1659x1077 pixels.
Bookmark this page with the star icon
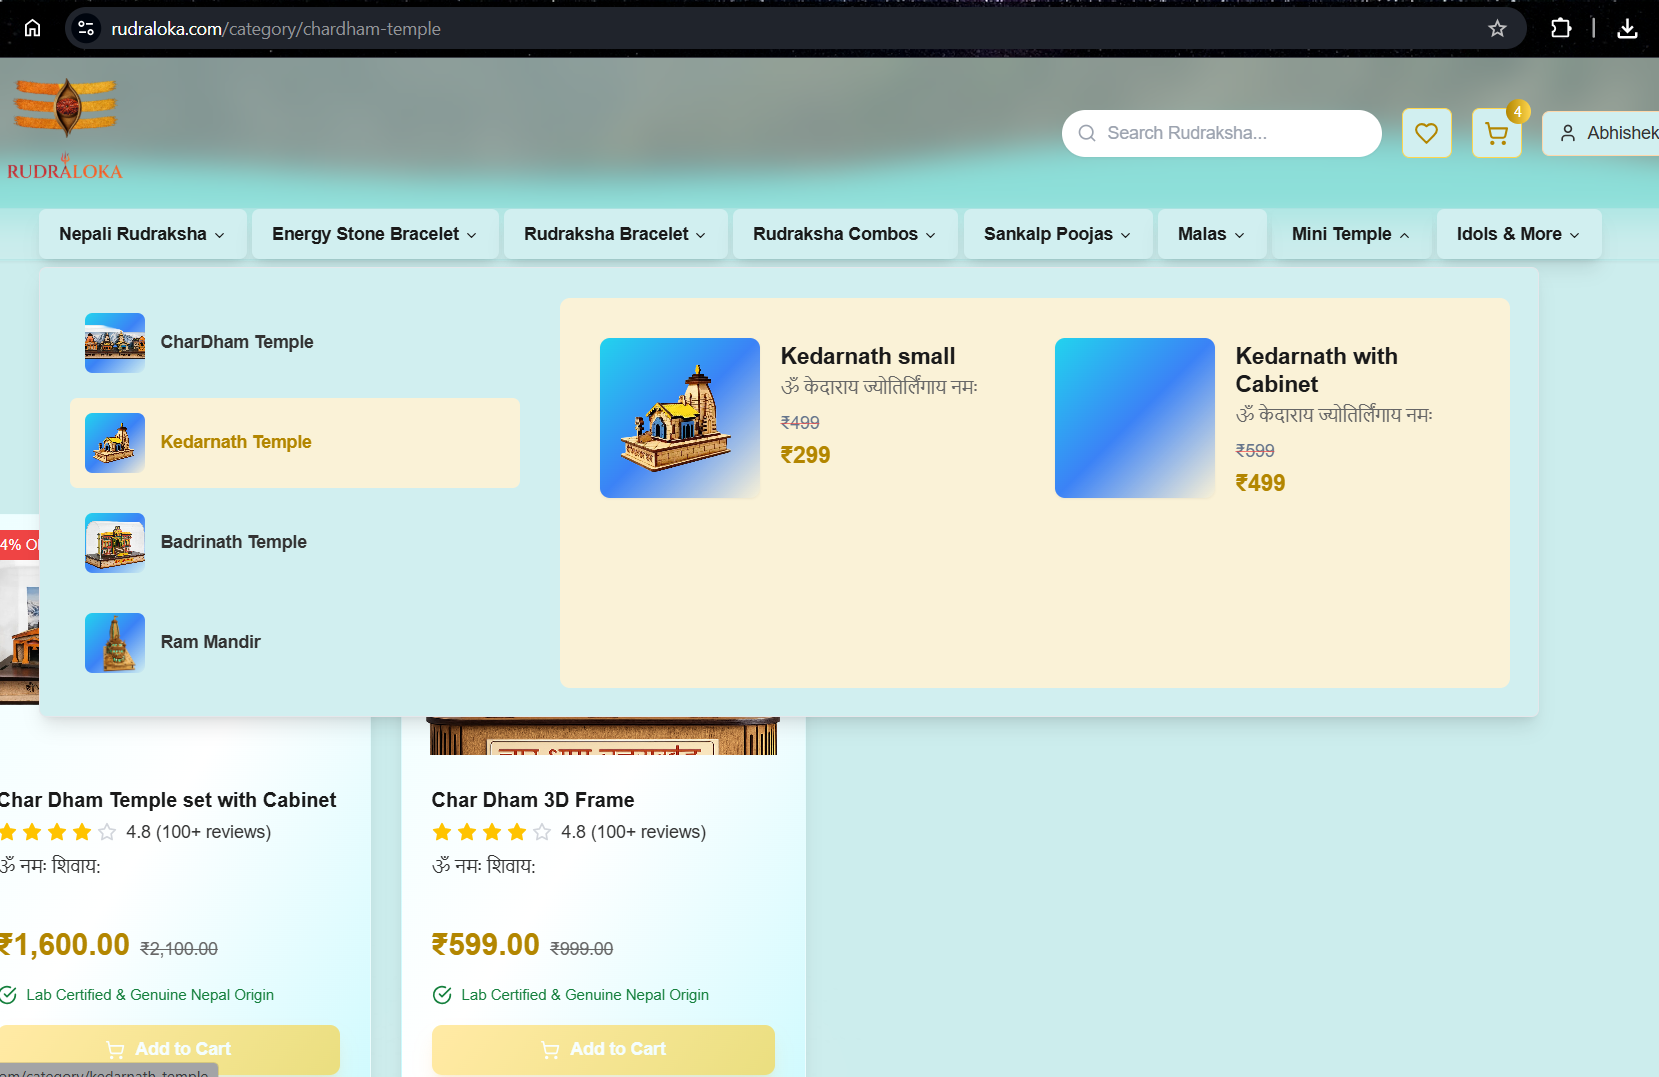coord(1497,28)
